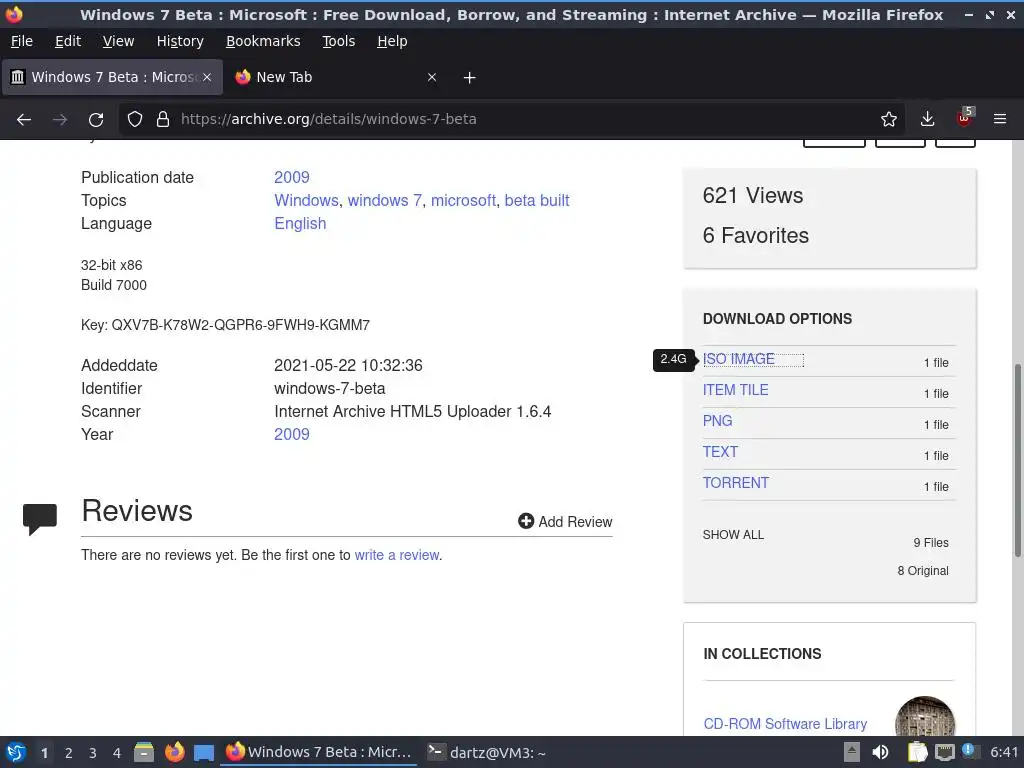Bookmark this page with the star

(888, 119)
